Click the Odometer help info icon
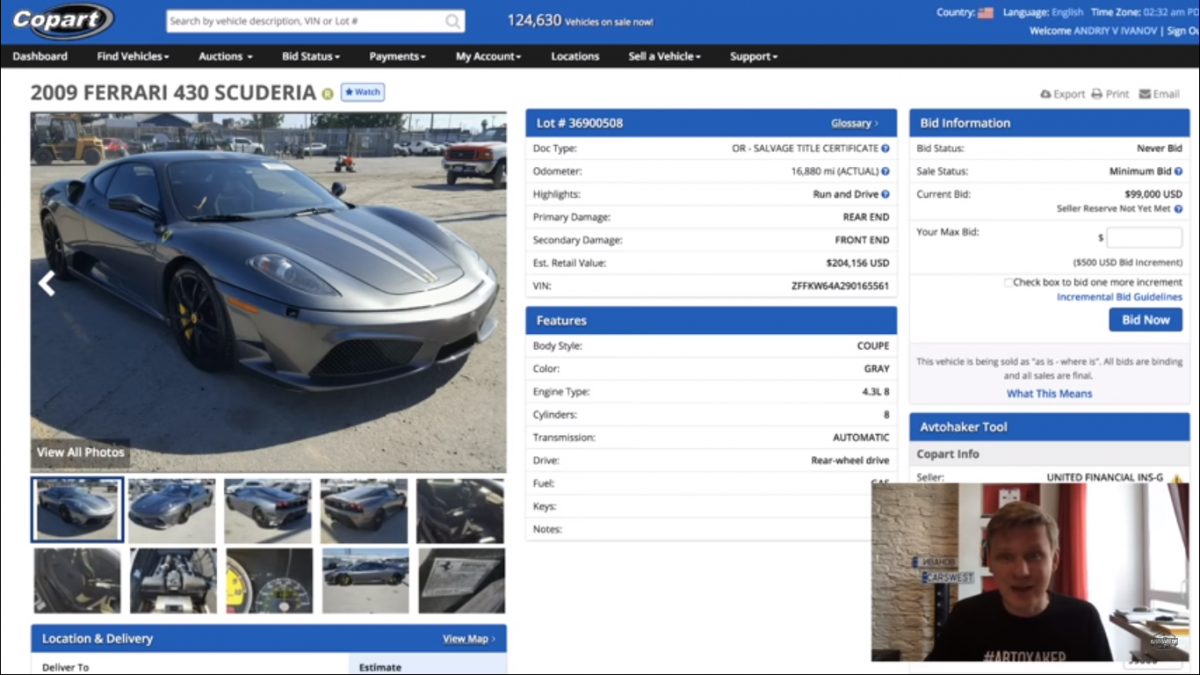Viewport: 1200px width, 675px height. coord(885,172)
